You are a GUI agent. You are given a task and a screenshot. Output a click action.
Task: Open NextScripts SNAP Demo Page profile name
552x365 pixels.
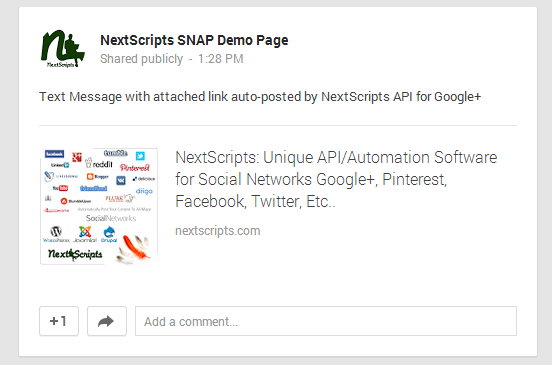tap(194, 40)
